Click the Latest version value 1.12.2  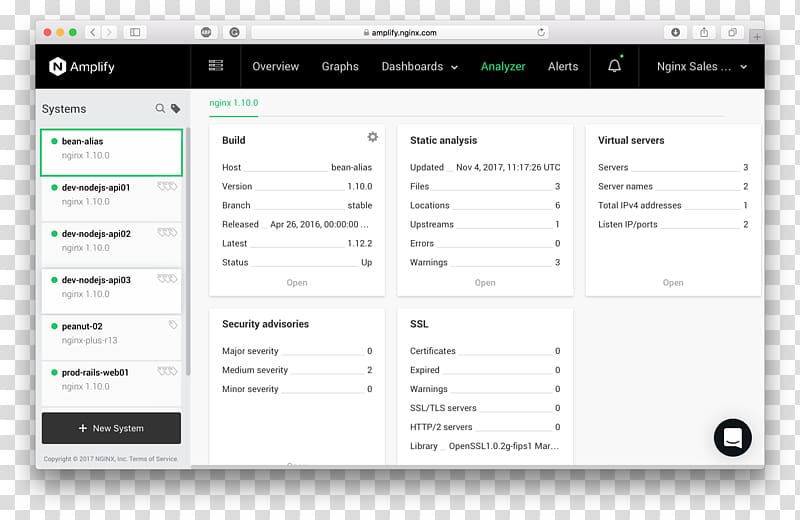[x=360, y=243]
